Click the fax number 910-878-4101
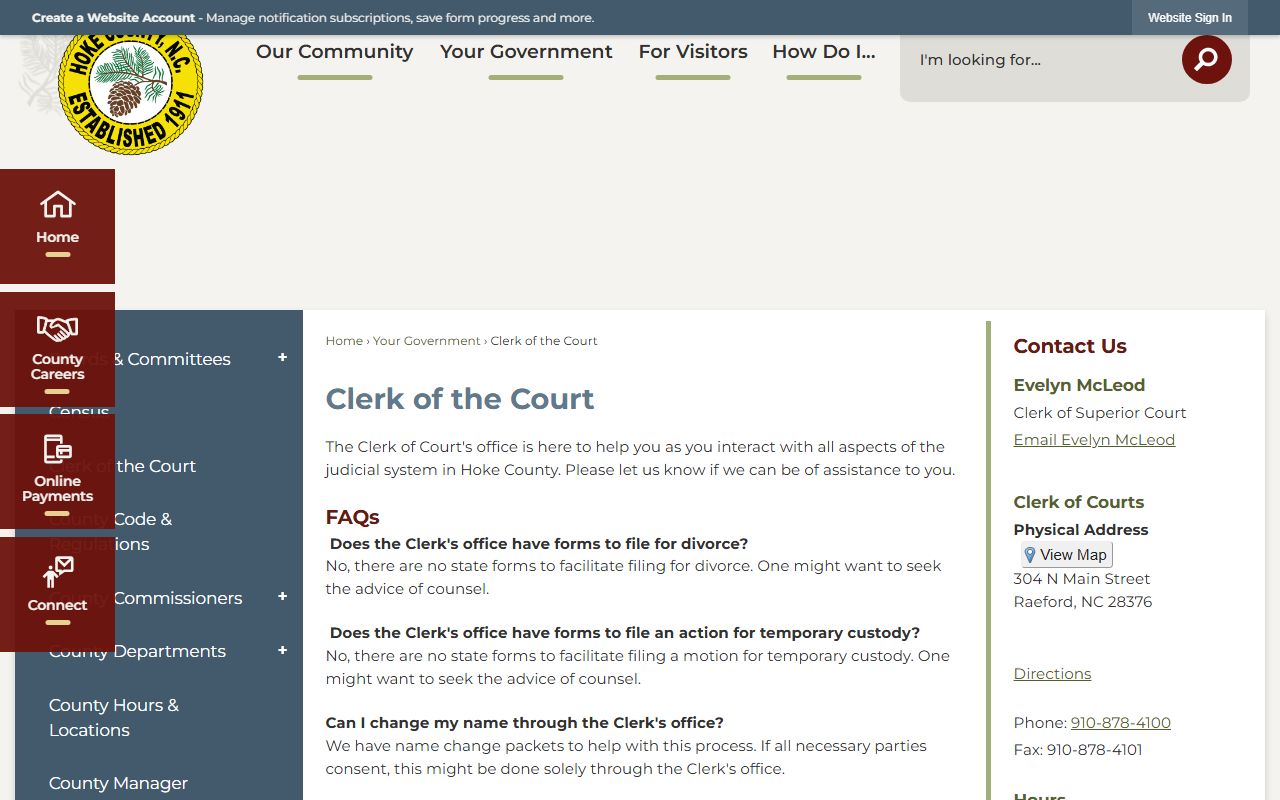This screenshot has height=800, width=1280. [x=1094, y=750]
